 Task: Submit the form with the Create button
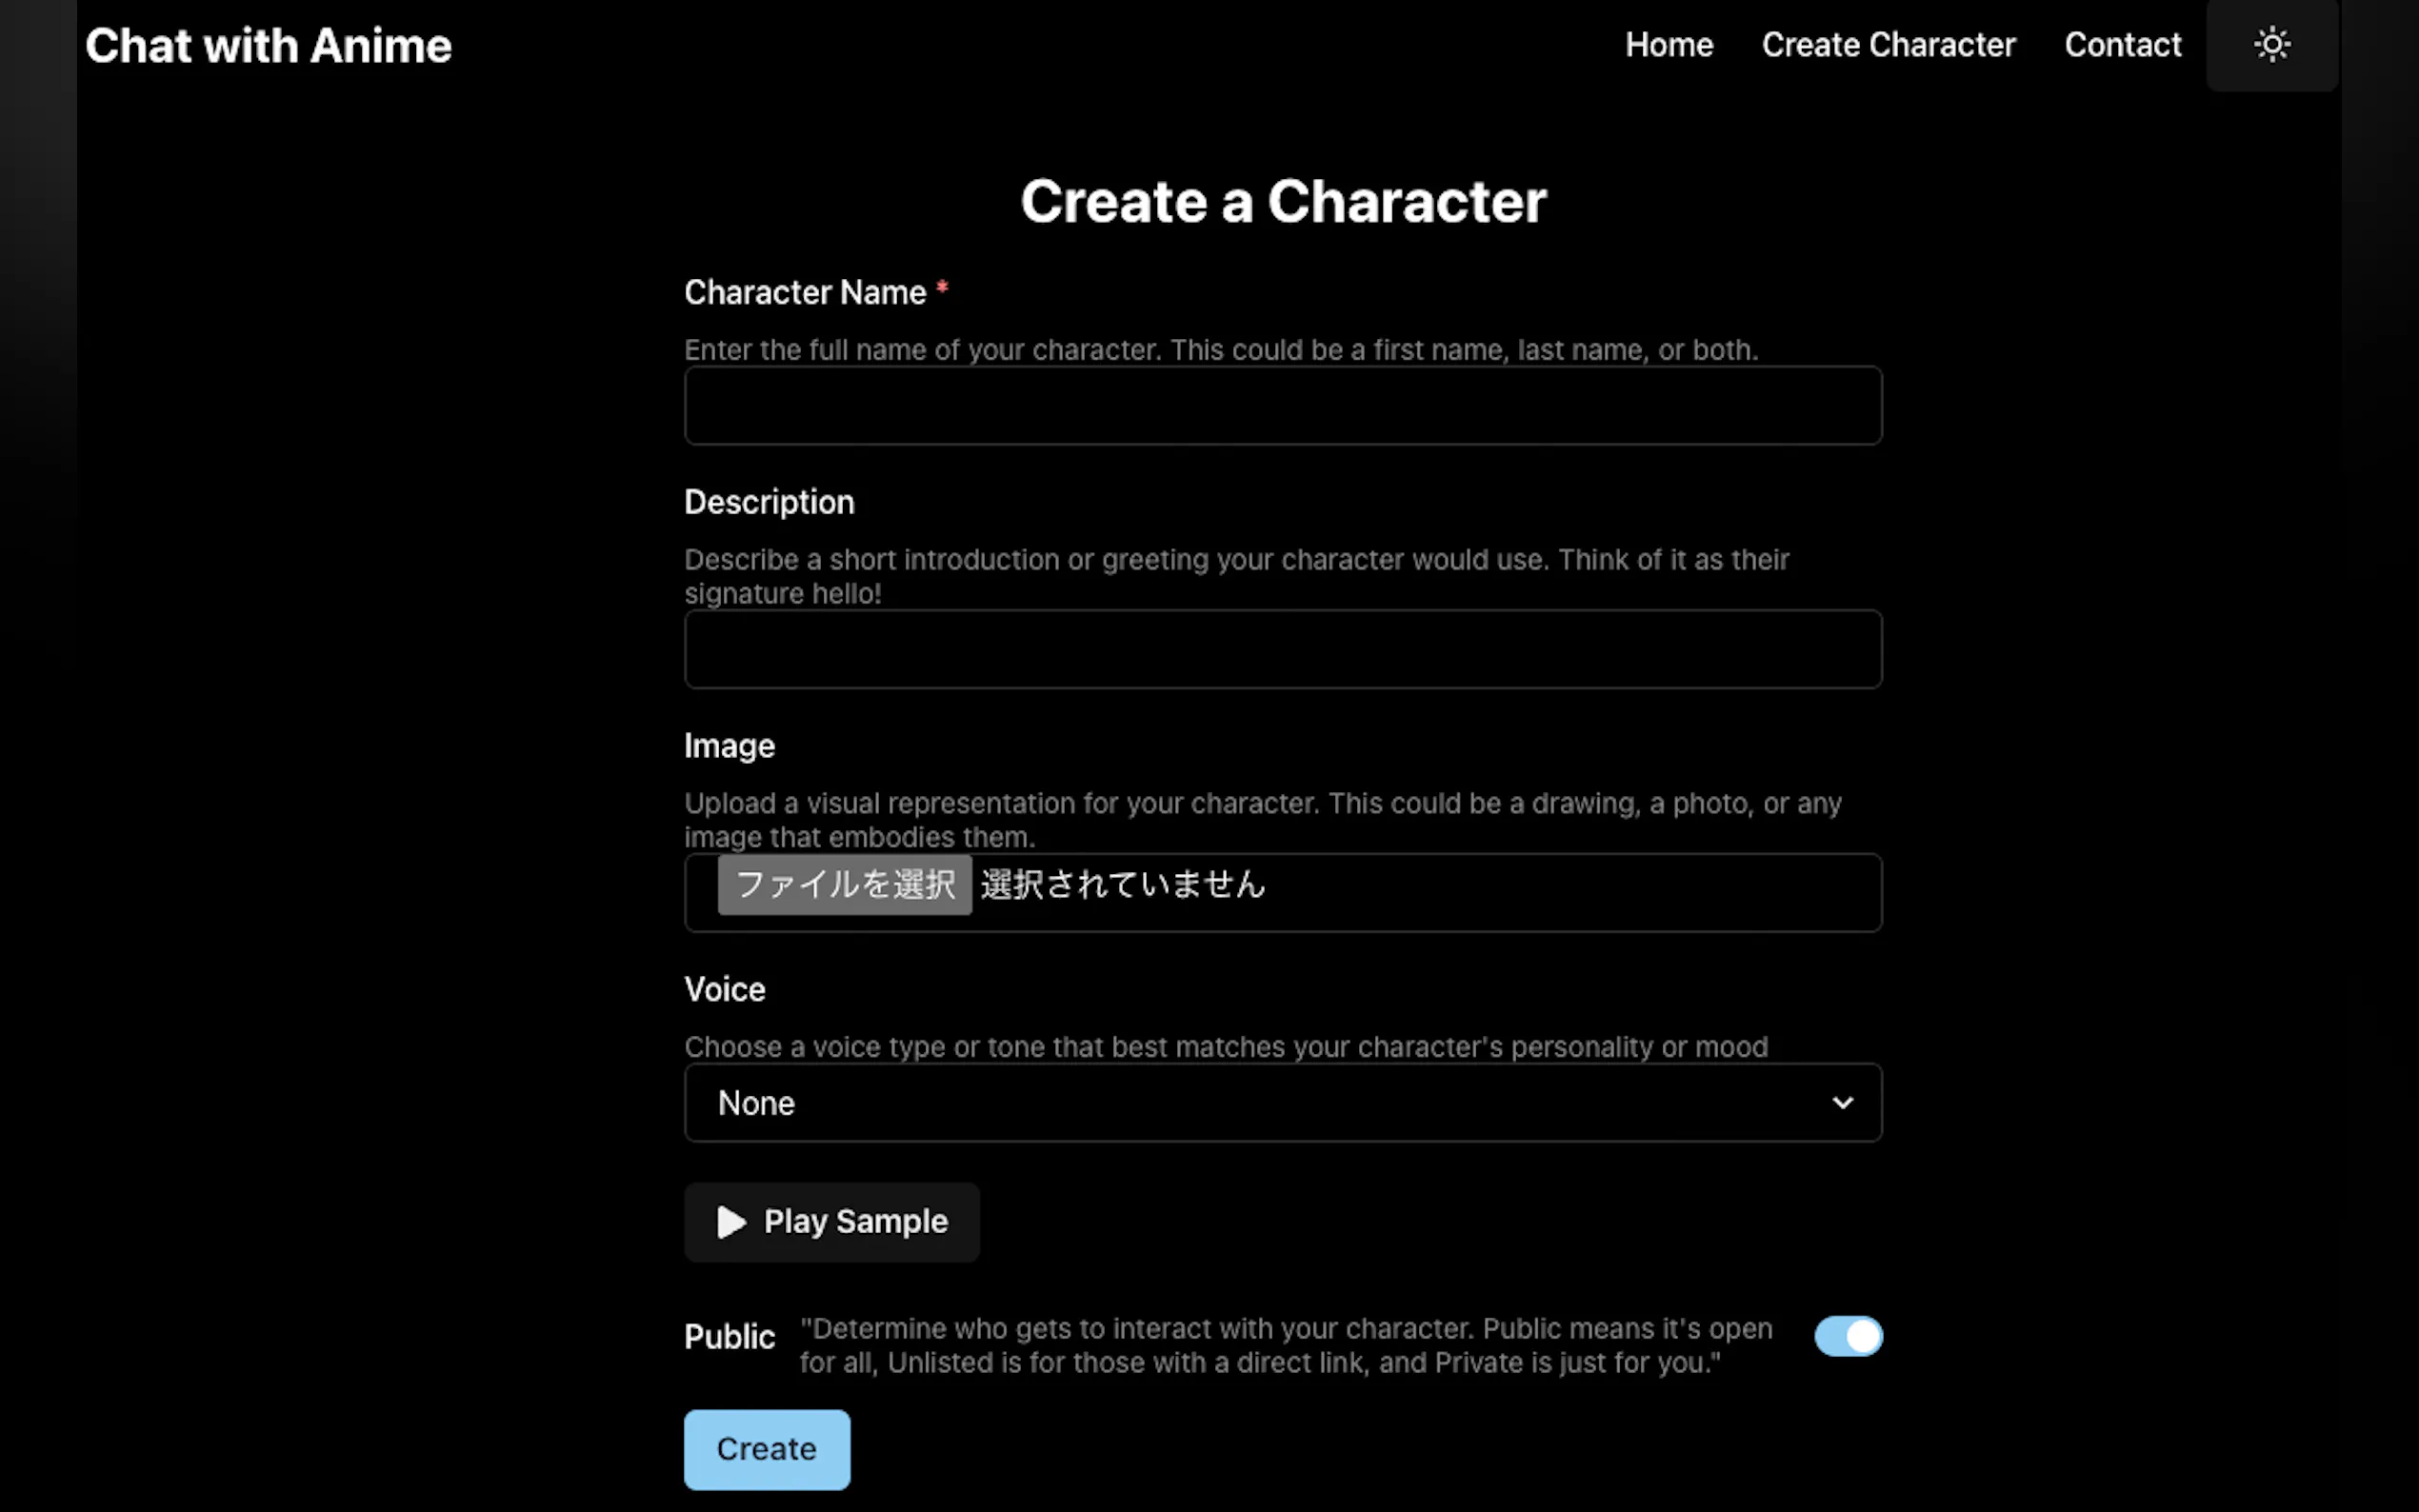click(766, 1449)
